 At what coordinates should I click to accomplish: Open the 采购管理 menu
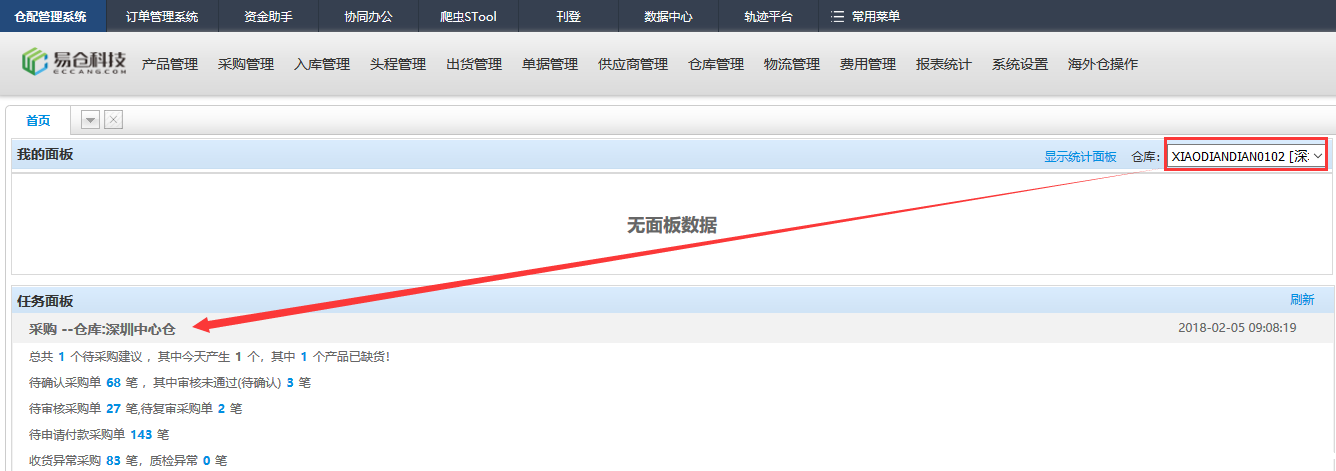pyautogui.click(x=246, y=64)
